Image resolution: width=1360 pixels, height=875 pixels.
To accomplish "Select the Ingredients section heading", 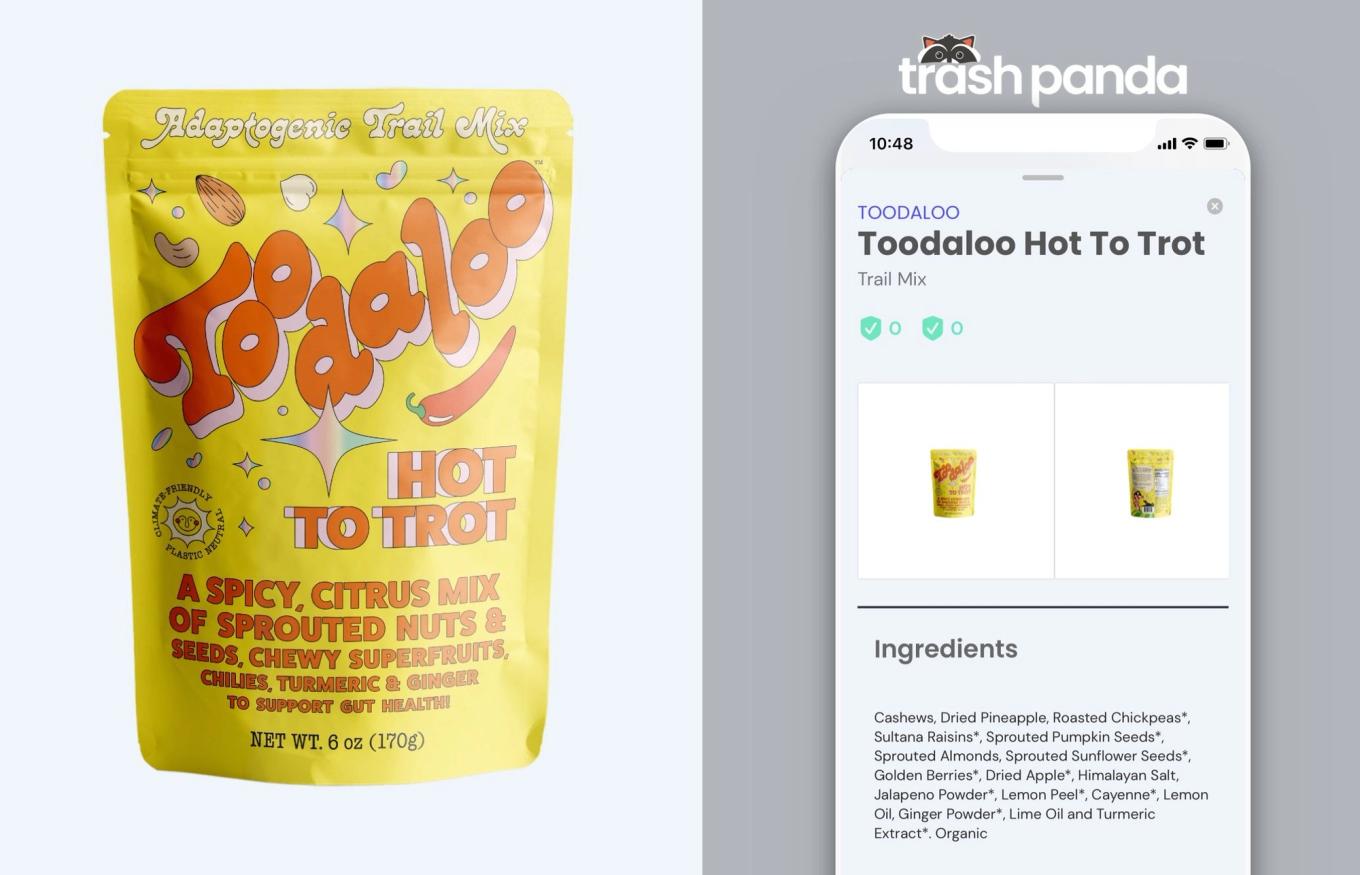I will coord(945,649).
